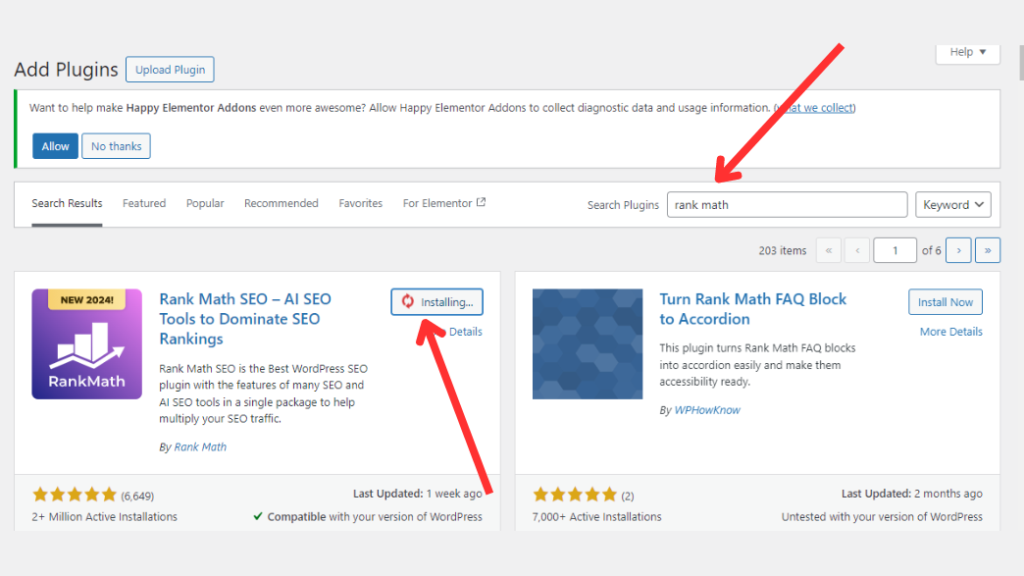Click the page vertical scrollbar

(x=1021, y=62)
